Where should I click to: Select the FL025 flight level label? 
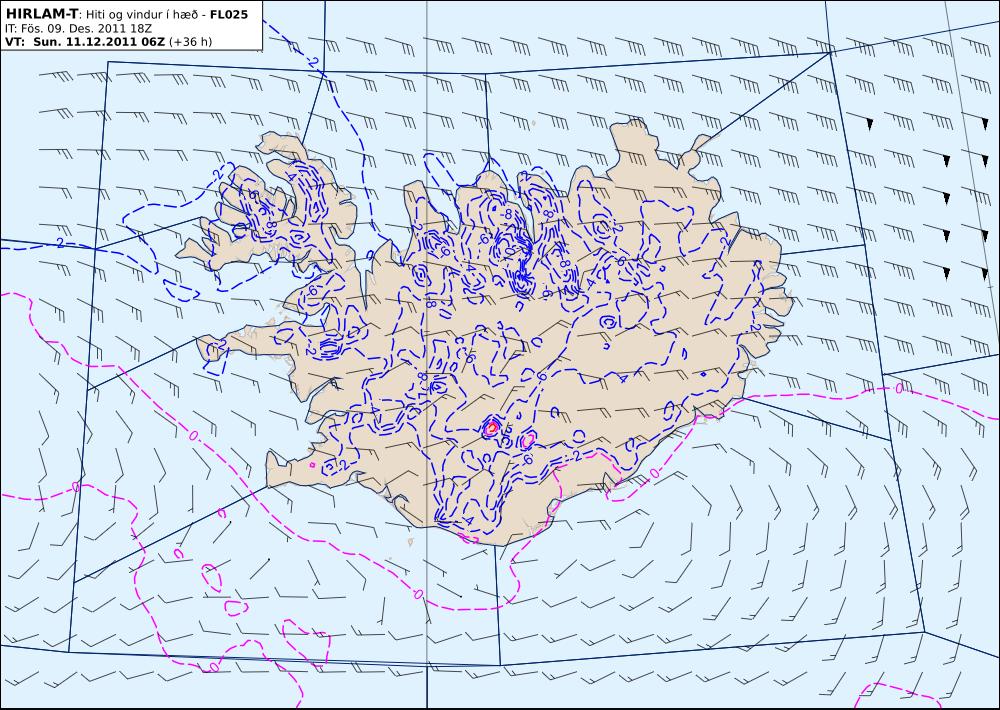[228, 13]
